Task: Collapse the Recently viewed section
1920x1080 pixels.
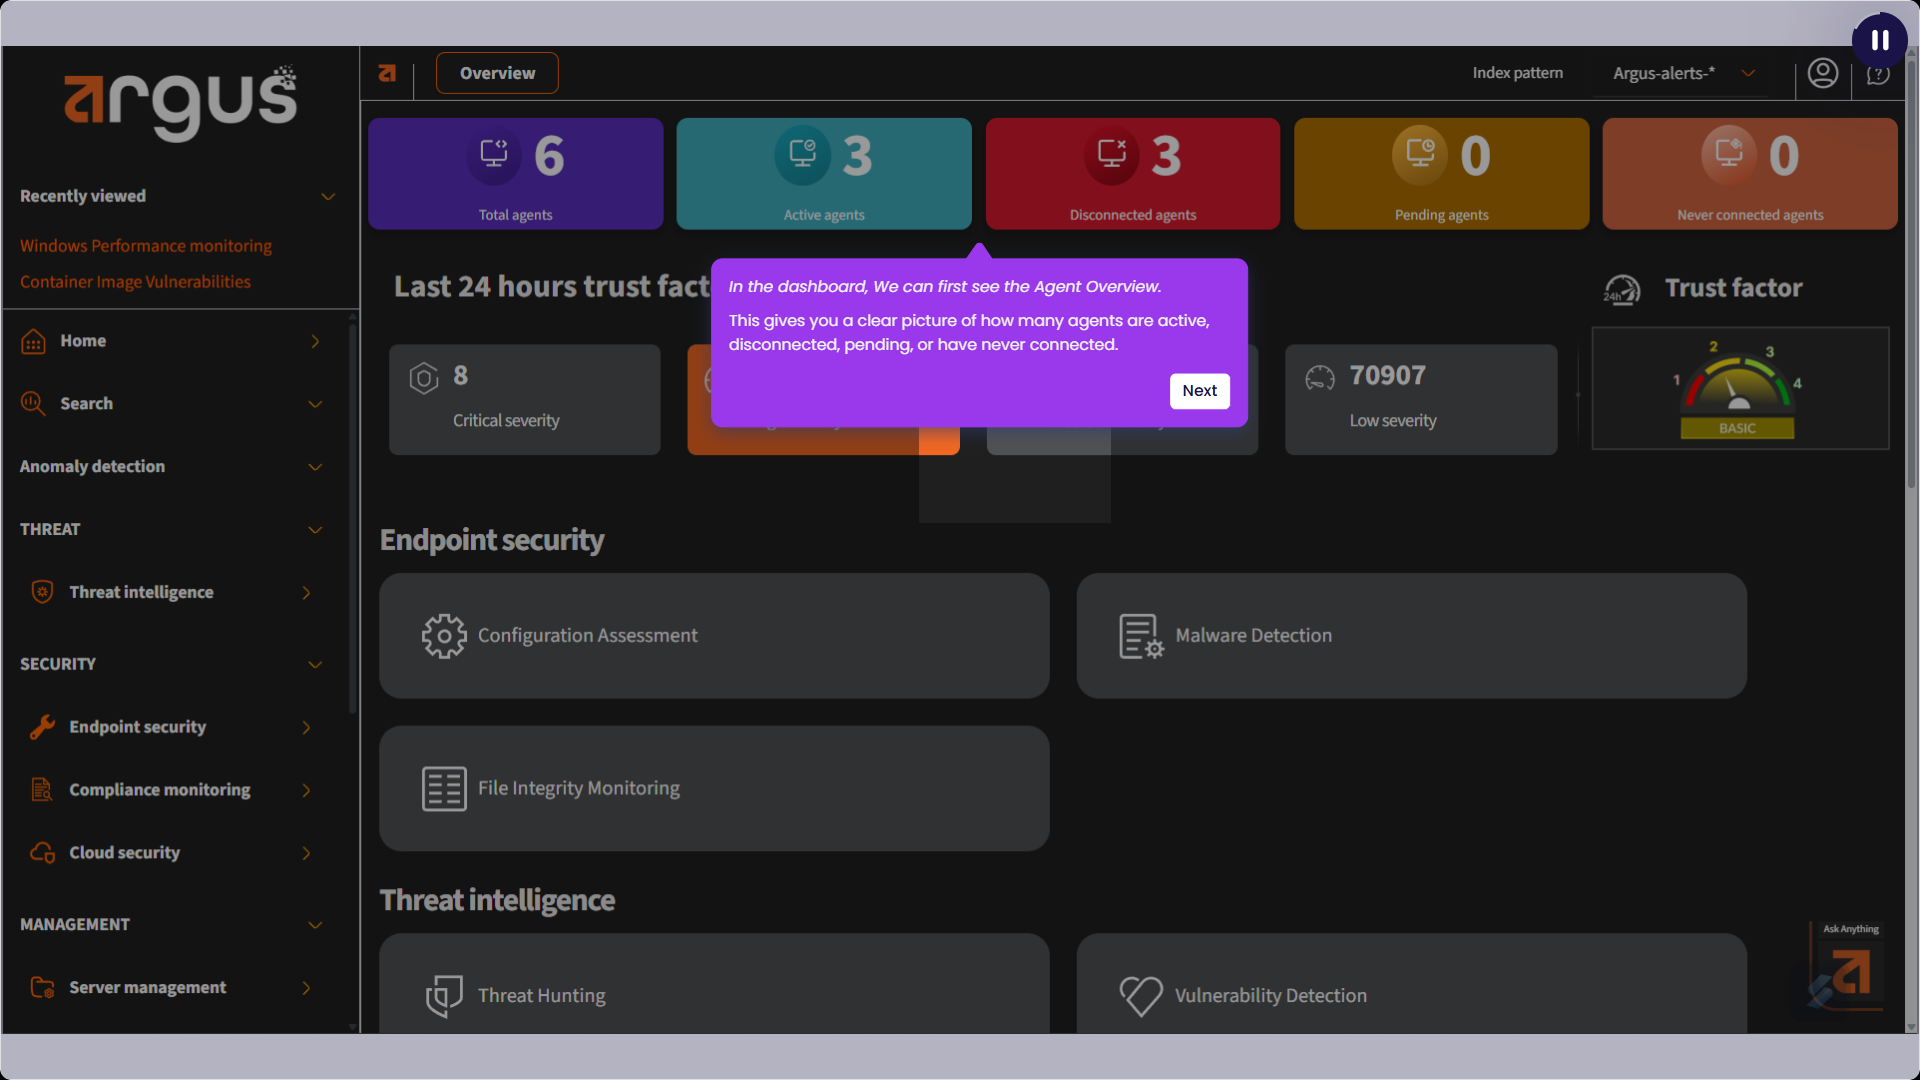Action: [328, 196]
